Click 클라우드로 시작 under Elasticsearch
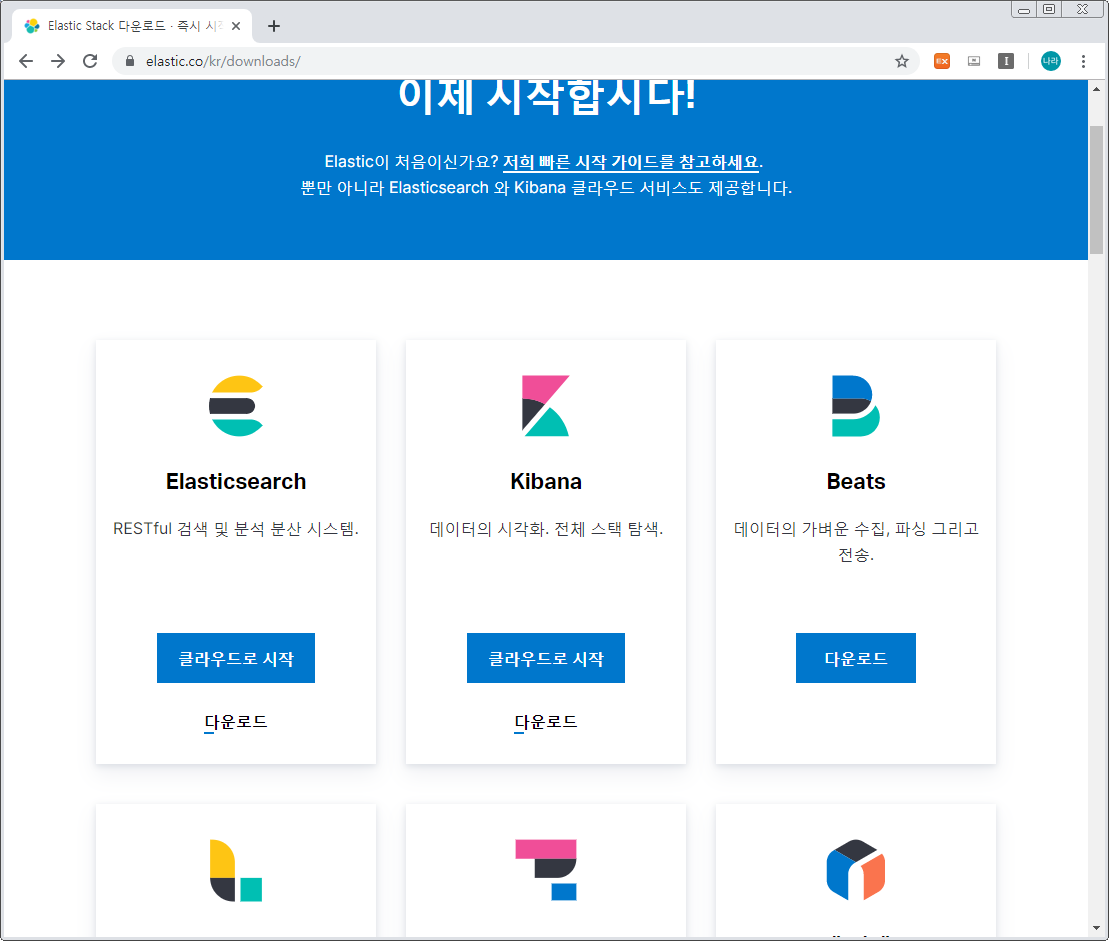This screenshot has height=941, width=1109. [236, 658]
